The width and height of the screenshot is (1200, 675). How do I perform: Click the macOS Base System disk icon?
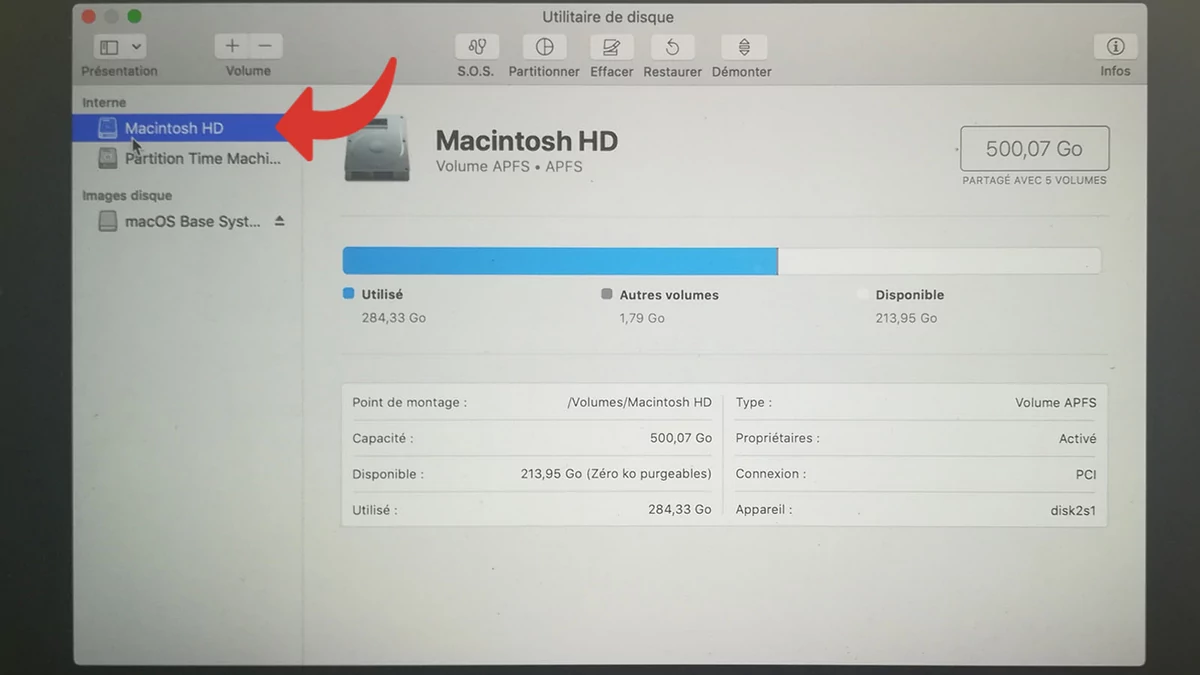tap(107, 221)
